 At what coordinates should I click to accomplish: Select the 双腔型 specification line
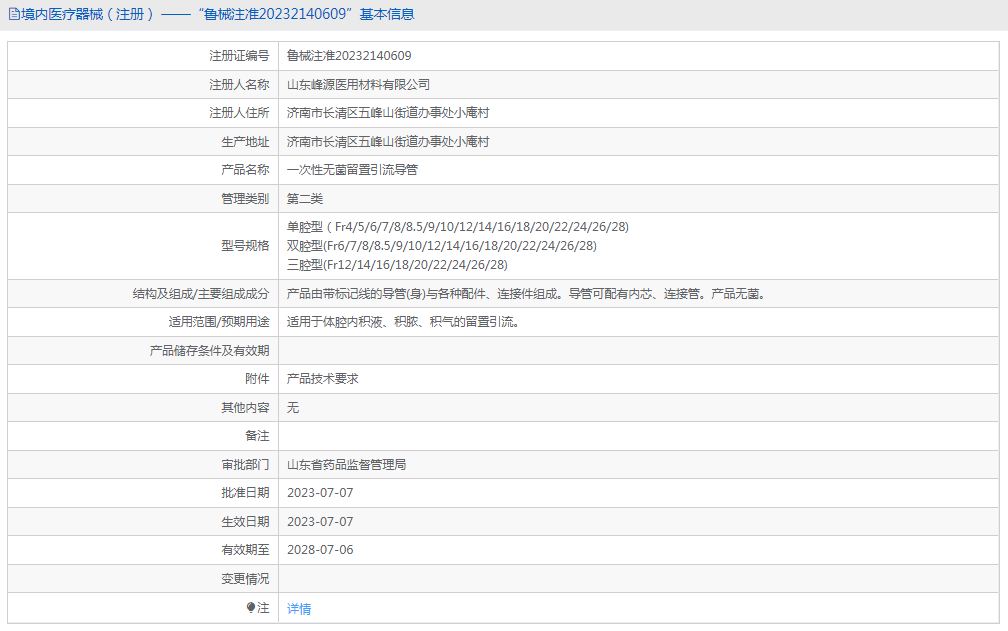[442, 245]
